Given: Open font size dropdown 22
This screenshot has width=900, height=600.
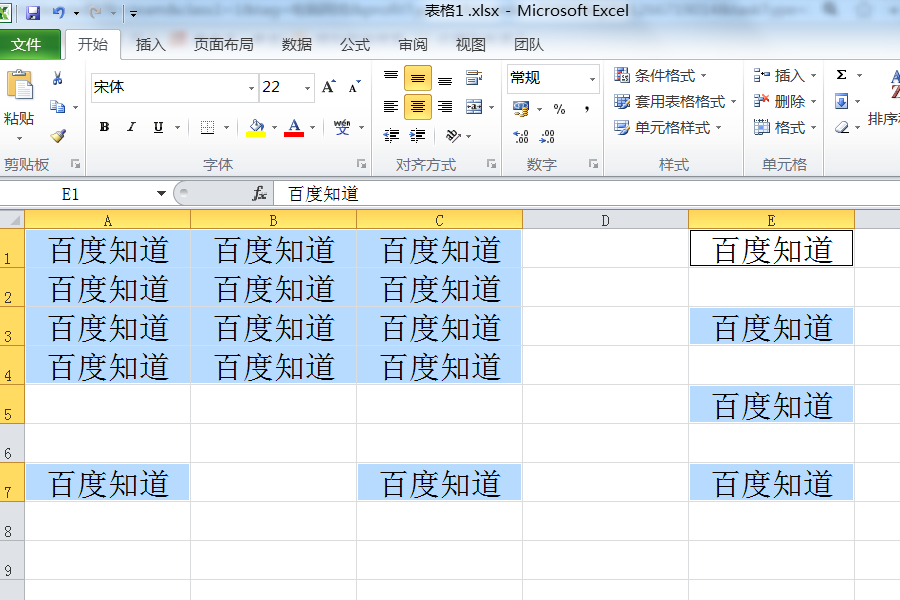Looking at the screenshot, I should click(x=308, y=88).
